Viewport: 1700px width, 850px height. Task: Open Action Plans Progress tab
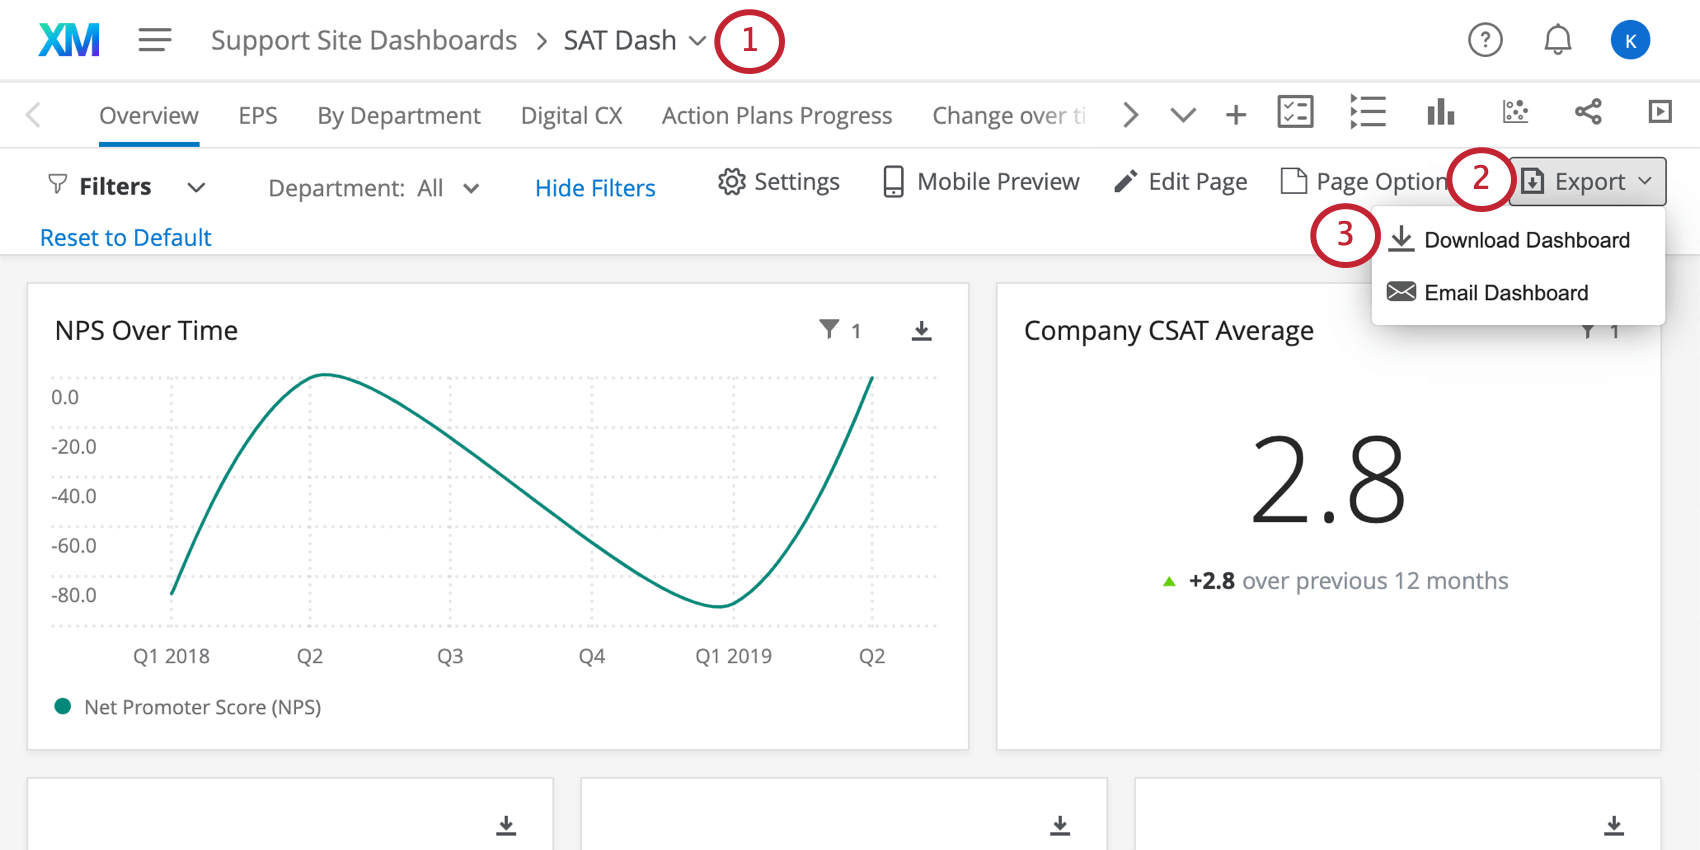(x=777, y=115)
